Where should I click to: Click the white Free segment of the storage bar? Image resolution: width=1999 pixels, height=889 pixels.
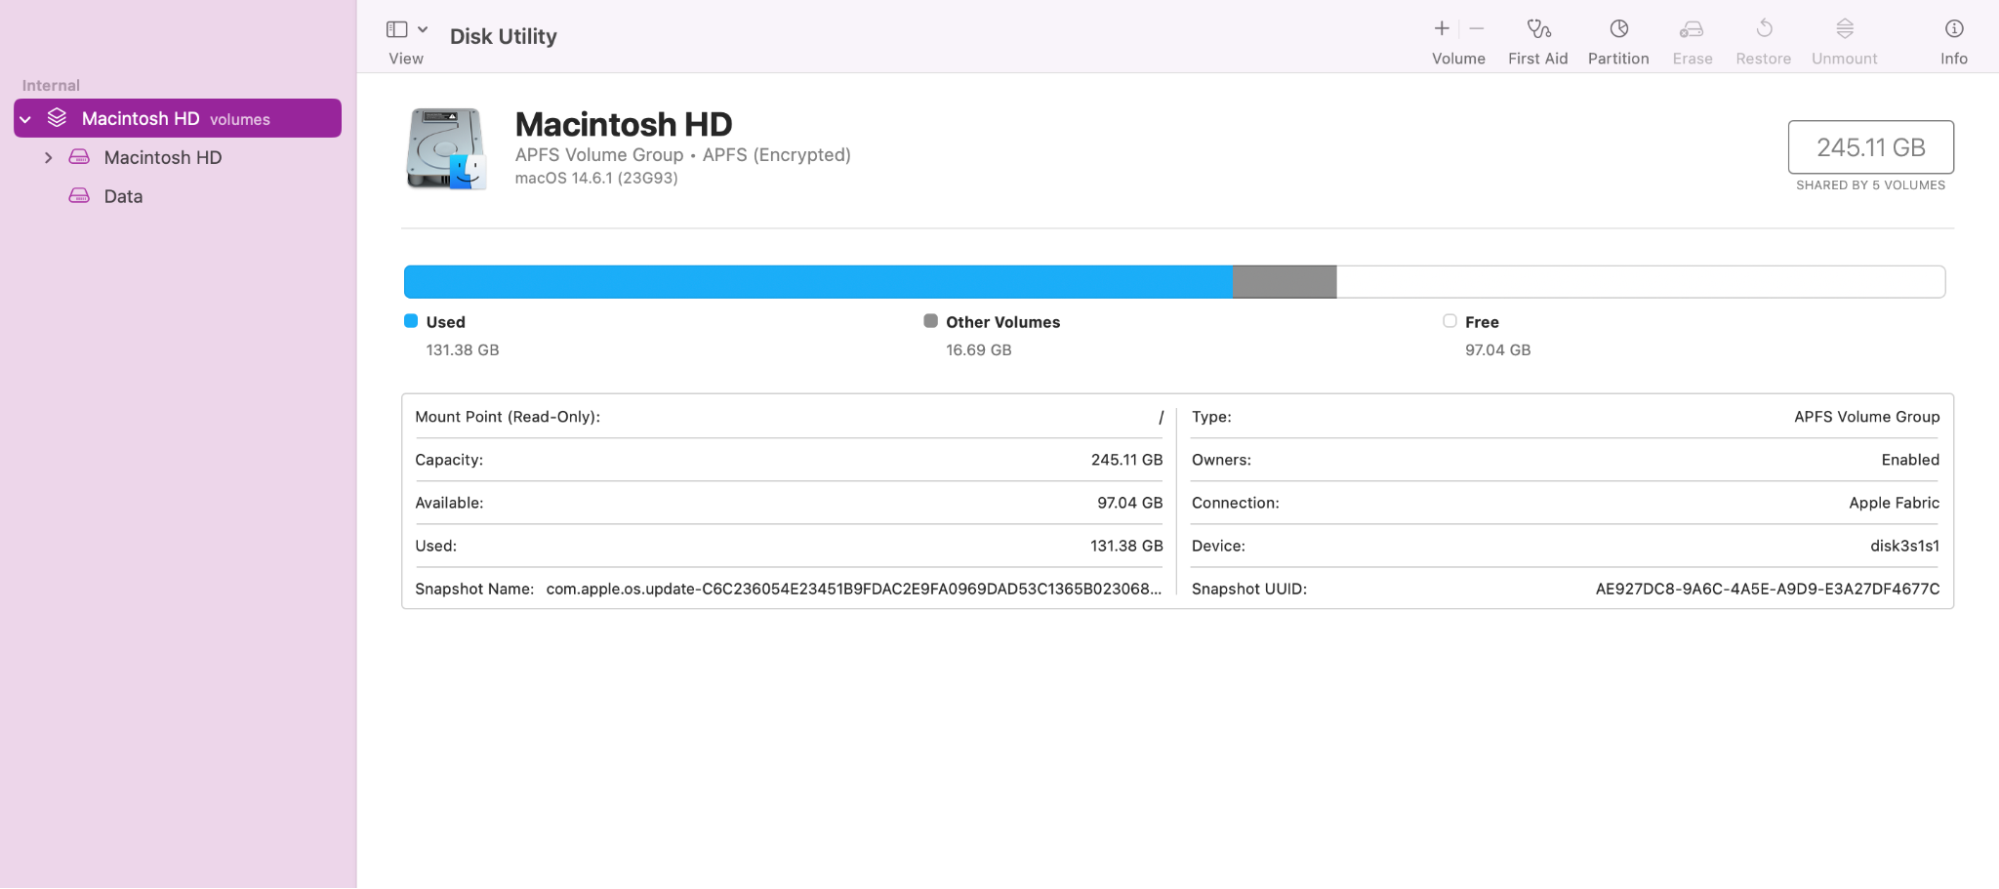(1641, 282)
